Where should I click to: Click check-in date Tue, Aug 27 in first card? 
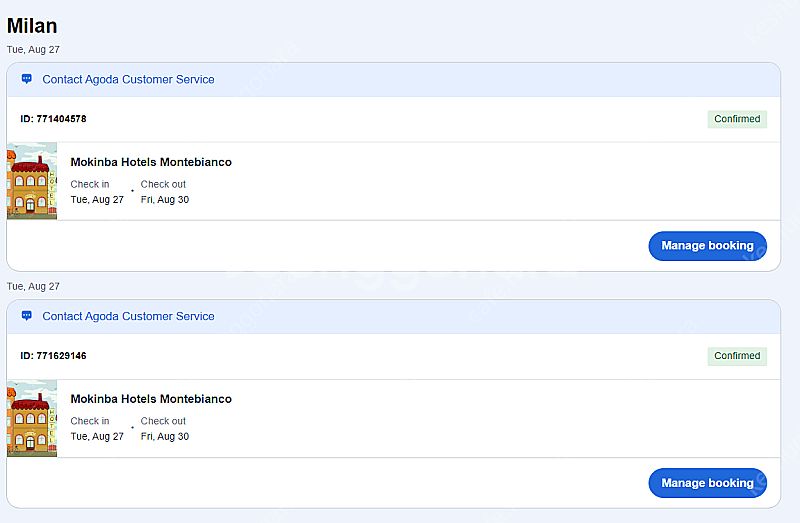(x=97, y=200)
